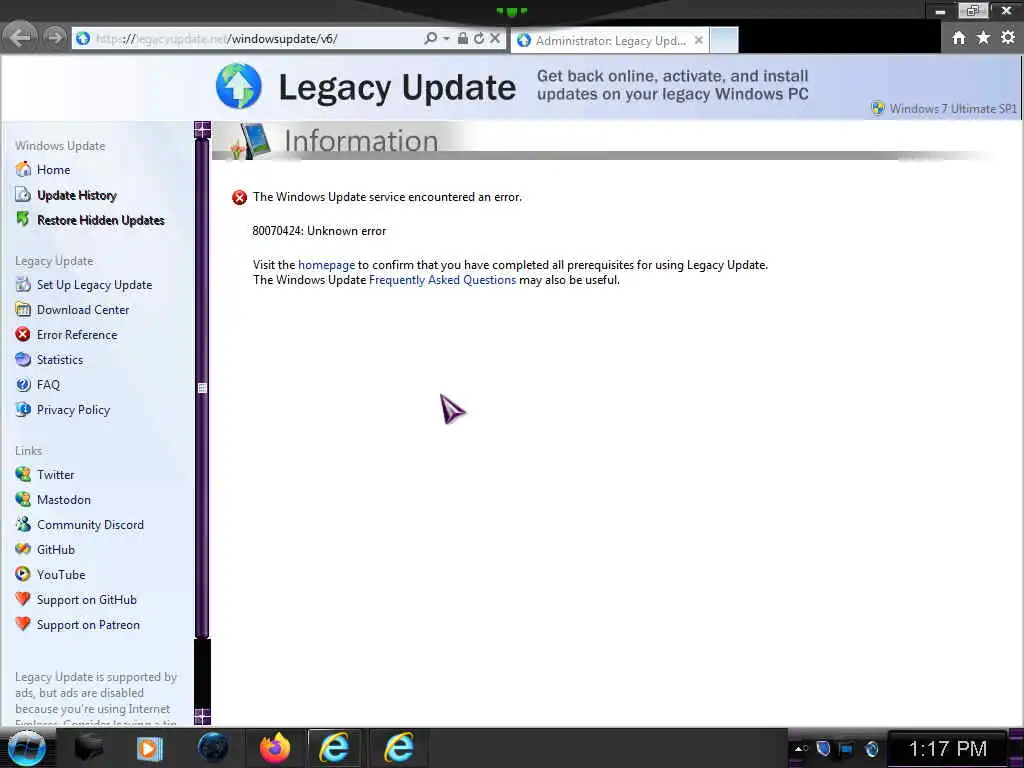Click the purple sidebar scrollbar thumb
Image resolution: width=1024 pixels, height=768 pixels.
pos(202,387)
